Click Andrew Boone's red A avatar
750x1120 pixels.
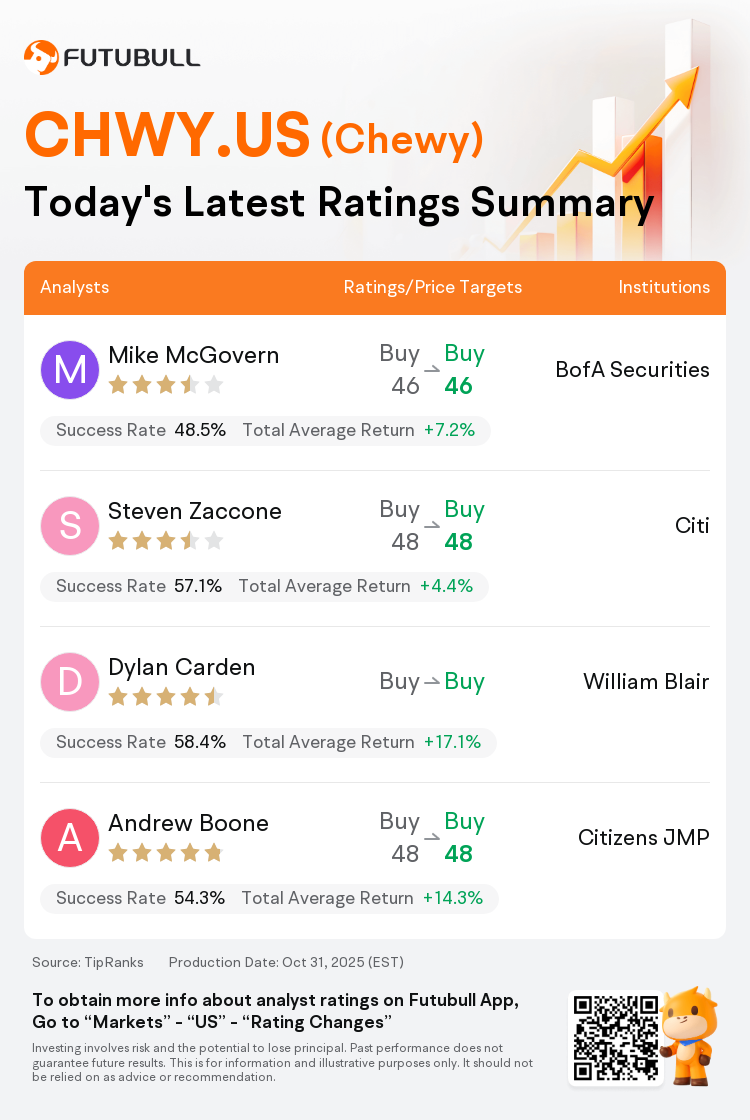click(x=70, y=838)
